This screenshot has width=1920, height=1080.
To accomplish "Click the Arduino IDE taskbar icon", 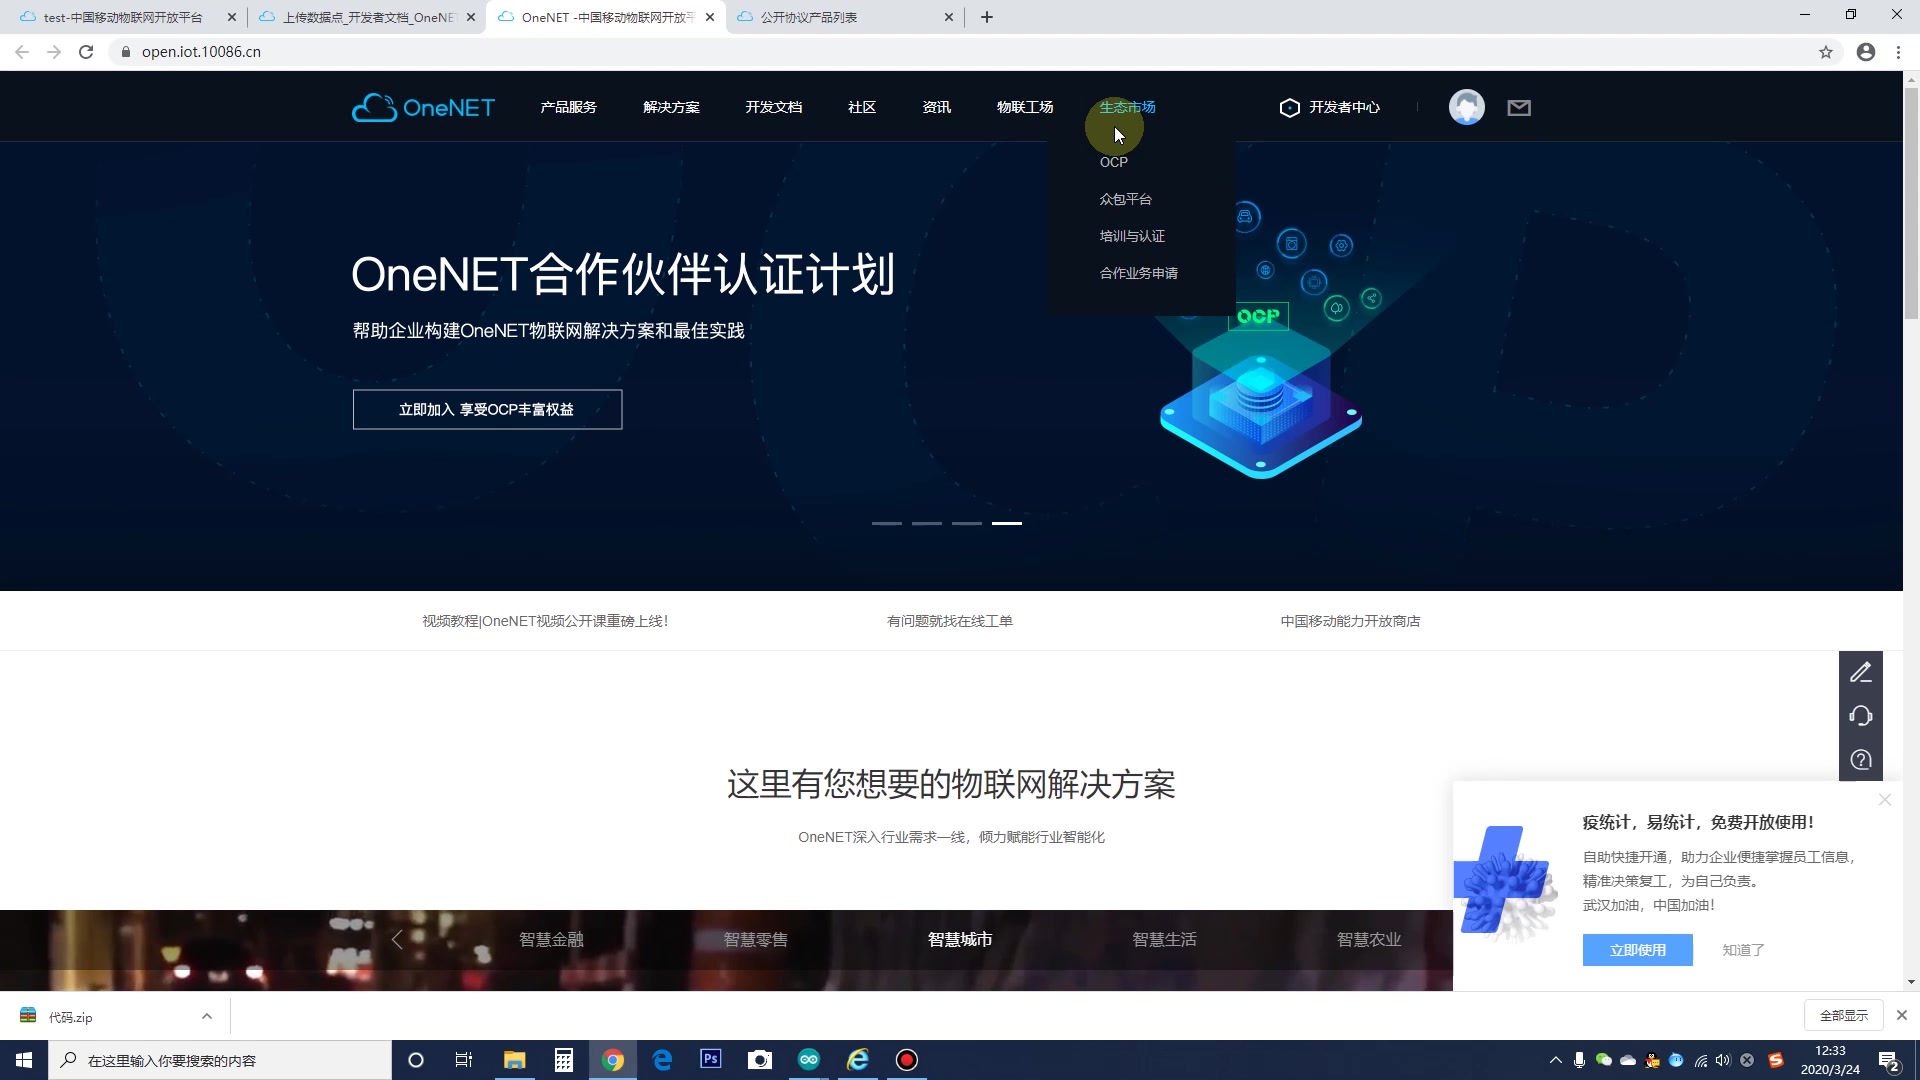I will click(x=810, y=1060).
